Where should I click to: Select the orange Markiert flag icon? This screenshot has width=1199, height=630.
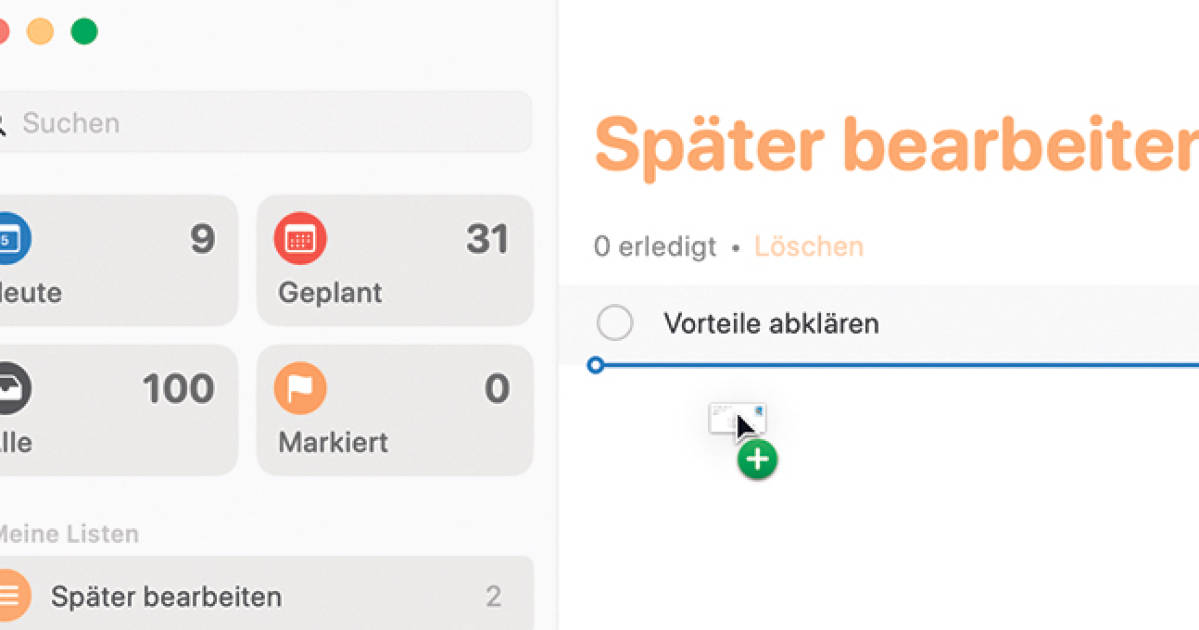[x=301, y=388]
